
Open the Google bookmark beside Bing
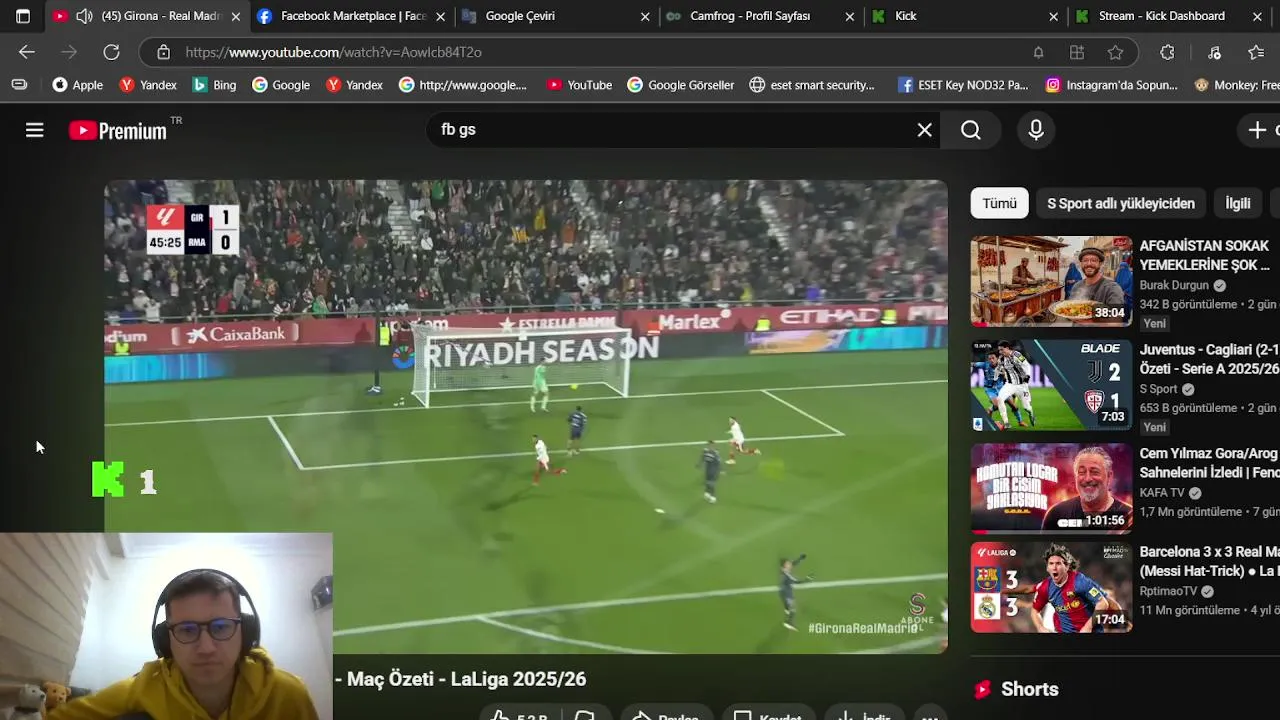coord(281,85)
